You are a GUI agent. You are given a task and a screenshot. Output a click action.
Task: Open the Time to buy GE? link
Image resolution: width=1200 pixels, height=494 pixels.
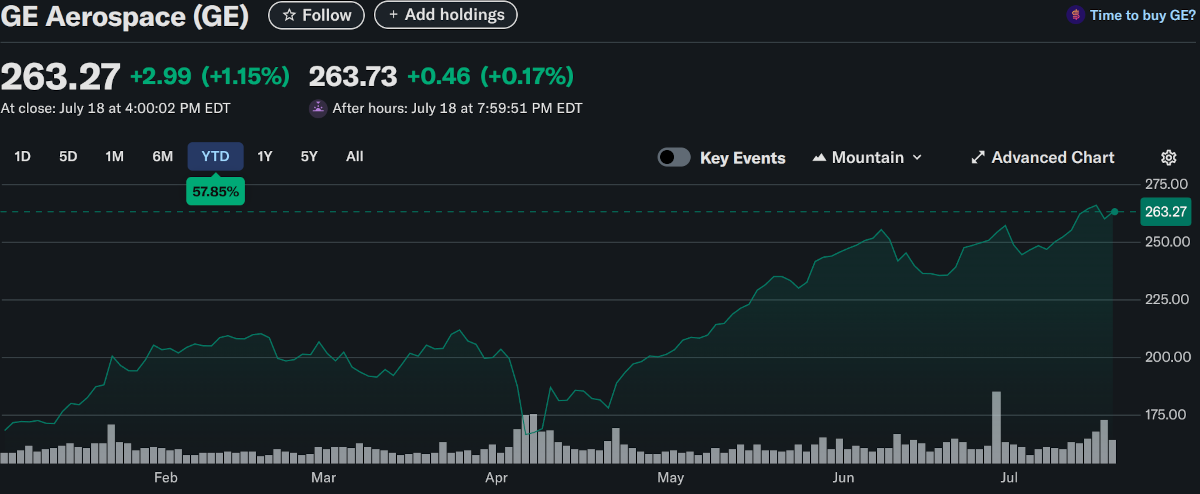click(x=1142, y=15)
